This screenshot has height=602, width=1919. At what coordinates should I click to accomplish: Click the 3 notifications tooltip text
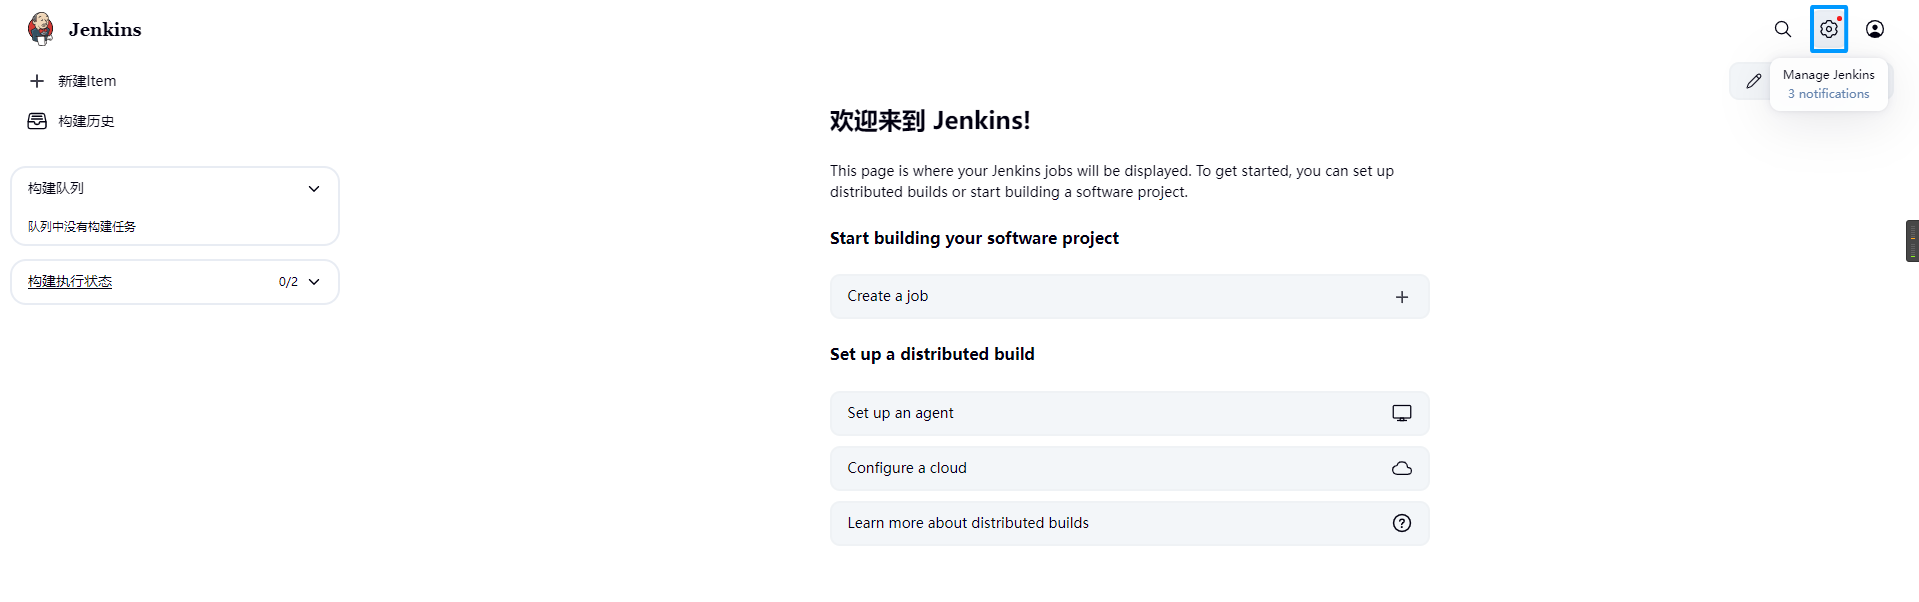coord(1828,94)
